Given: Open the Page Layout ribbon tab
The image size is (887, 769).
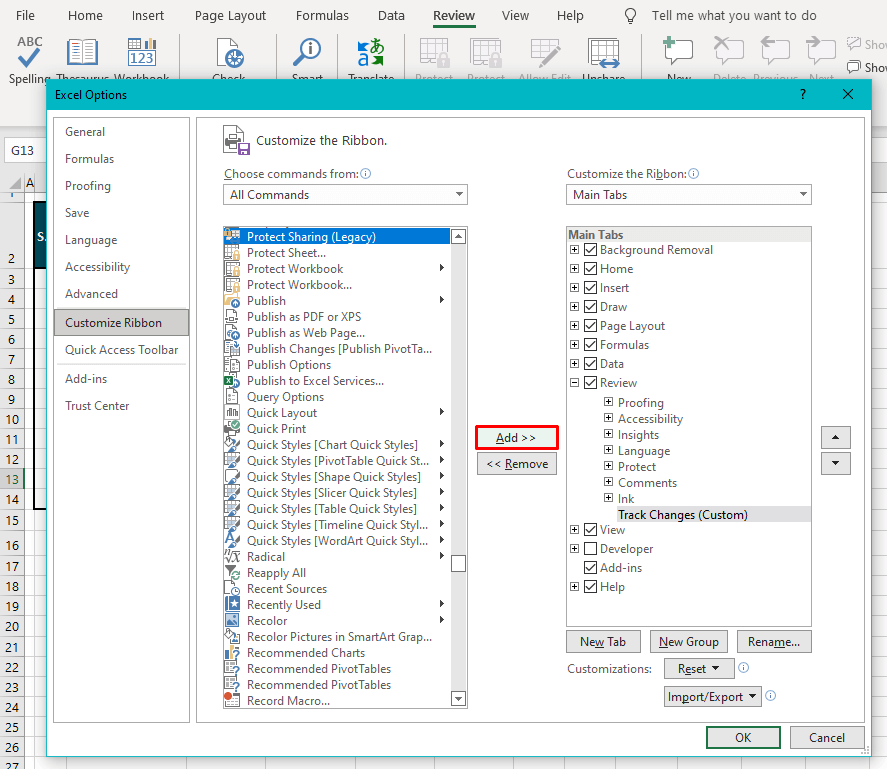Looking at the screenshot, I should pyautogui.click(x=229, y=15).
